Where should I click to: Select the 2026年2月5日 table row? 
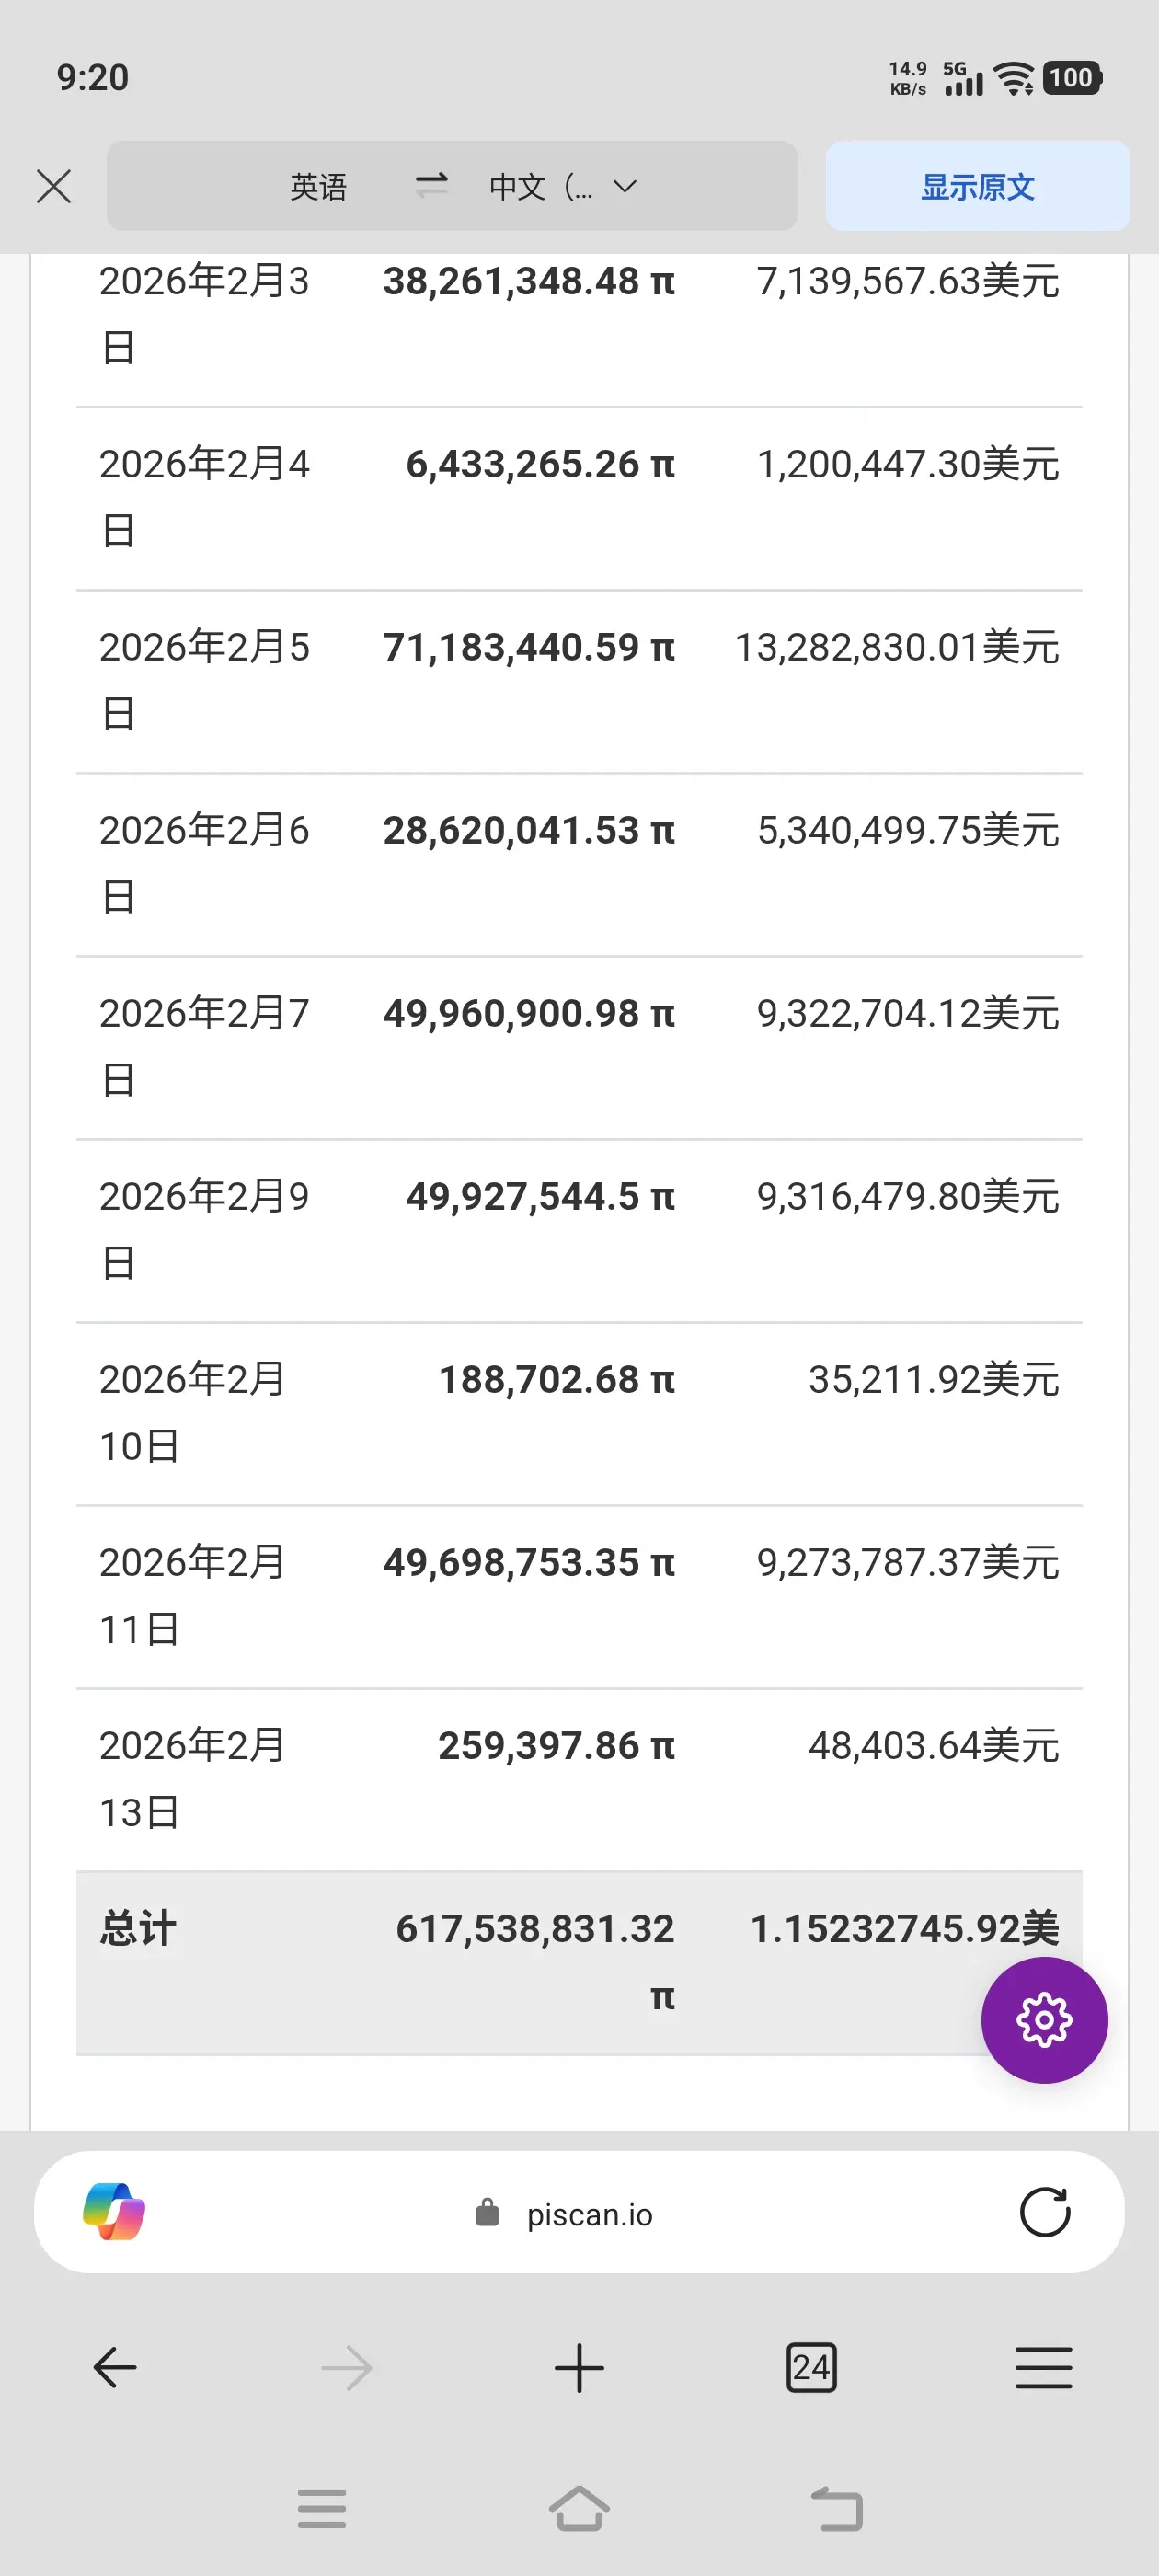tap(579, 681)
